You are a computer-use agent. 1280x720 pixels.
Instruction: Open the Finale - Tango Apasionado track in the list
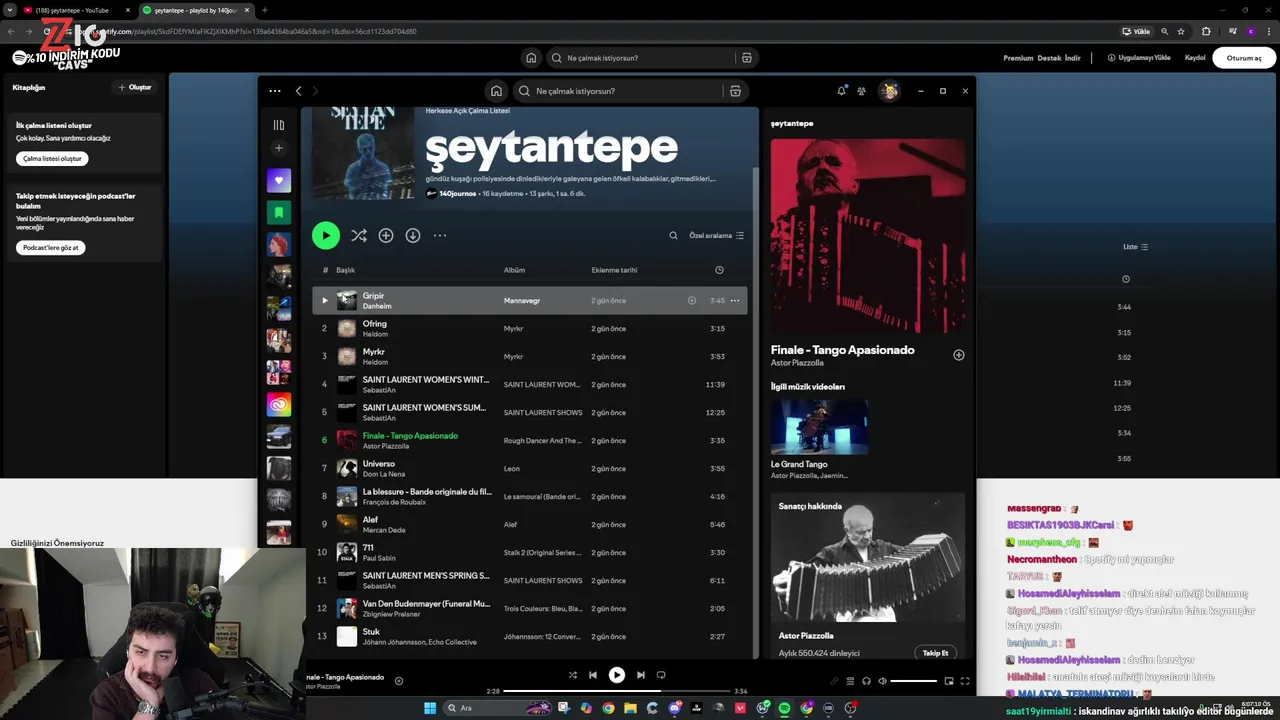410,436
